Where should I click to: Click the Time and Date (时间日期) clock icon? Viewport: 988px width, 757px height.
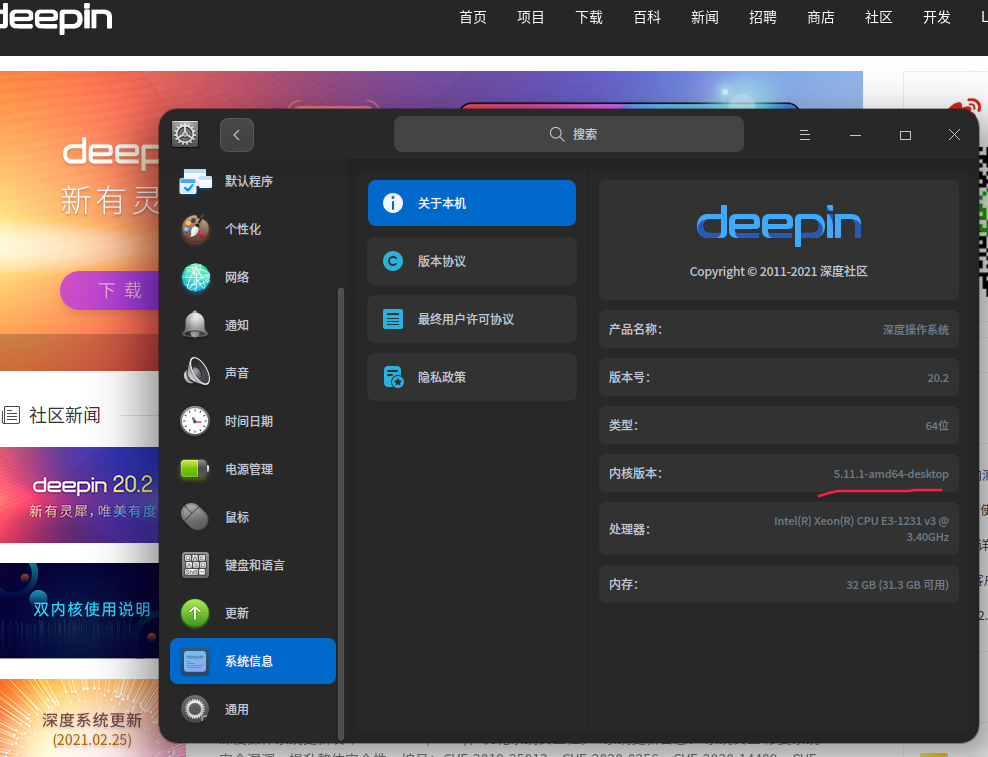click(x=195, y=421)
